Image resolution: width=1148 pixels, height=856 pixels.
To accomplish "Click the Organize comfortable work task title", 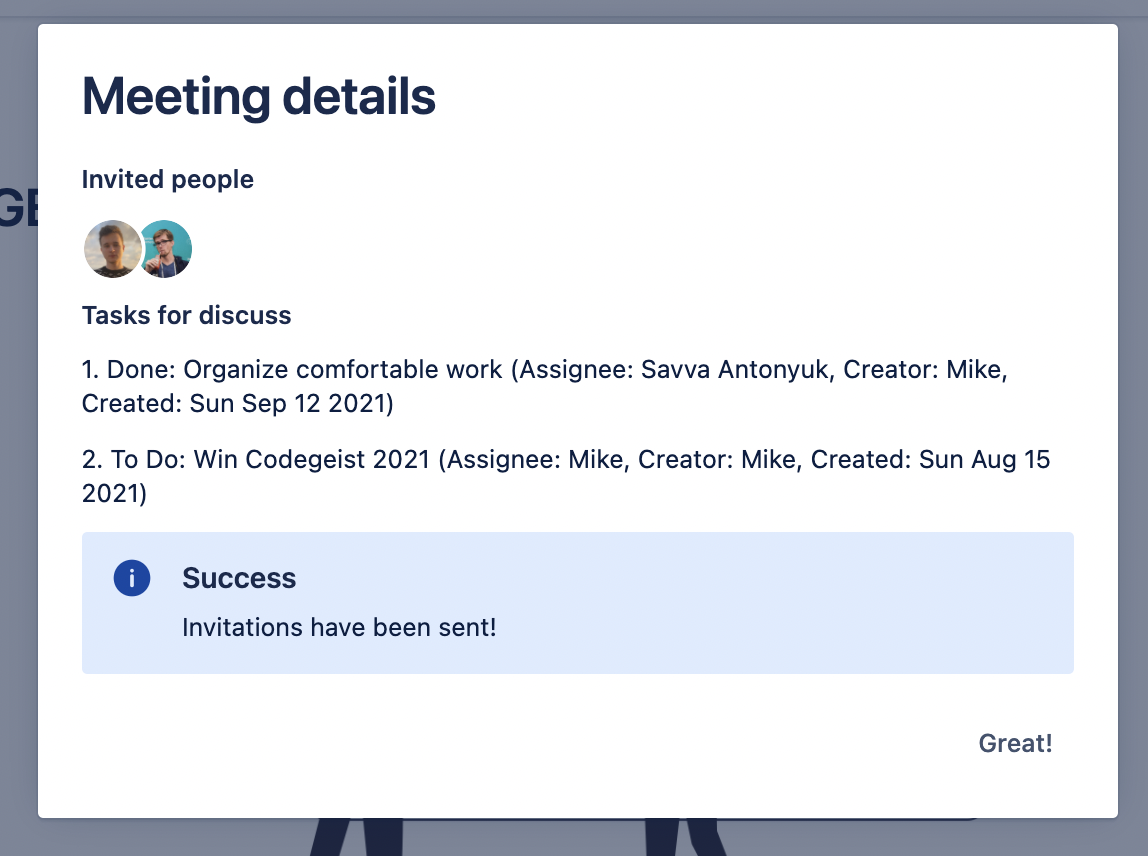I will click(343, 370).
